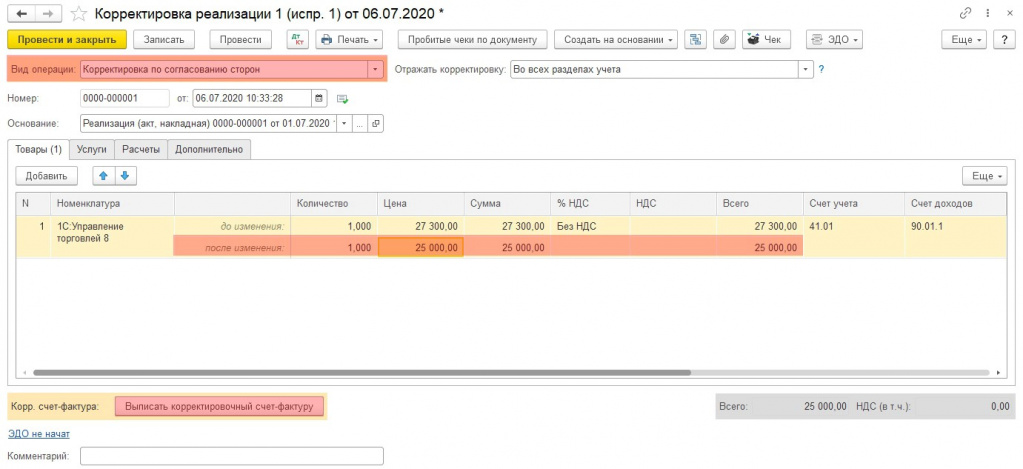This screenshot has height=469, width=1023.
Task: Open the Печать dropdown menu
Action: tap(349, 40)
